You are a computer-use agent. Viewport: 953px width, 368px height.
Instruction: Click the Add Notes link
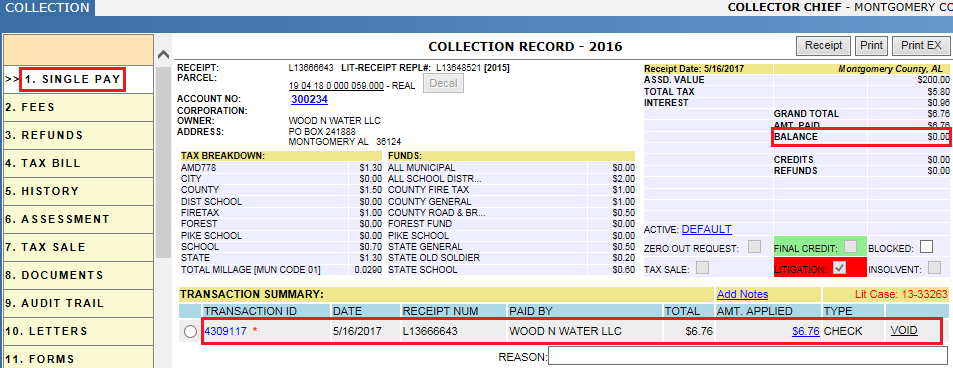point(742,294)
